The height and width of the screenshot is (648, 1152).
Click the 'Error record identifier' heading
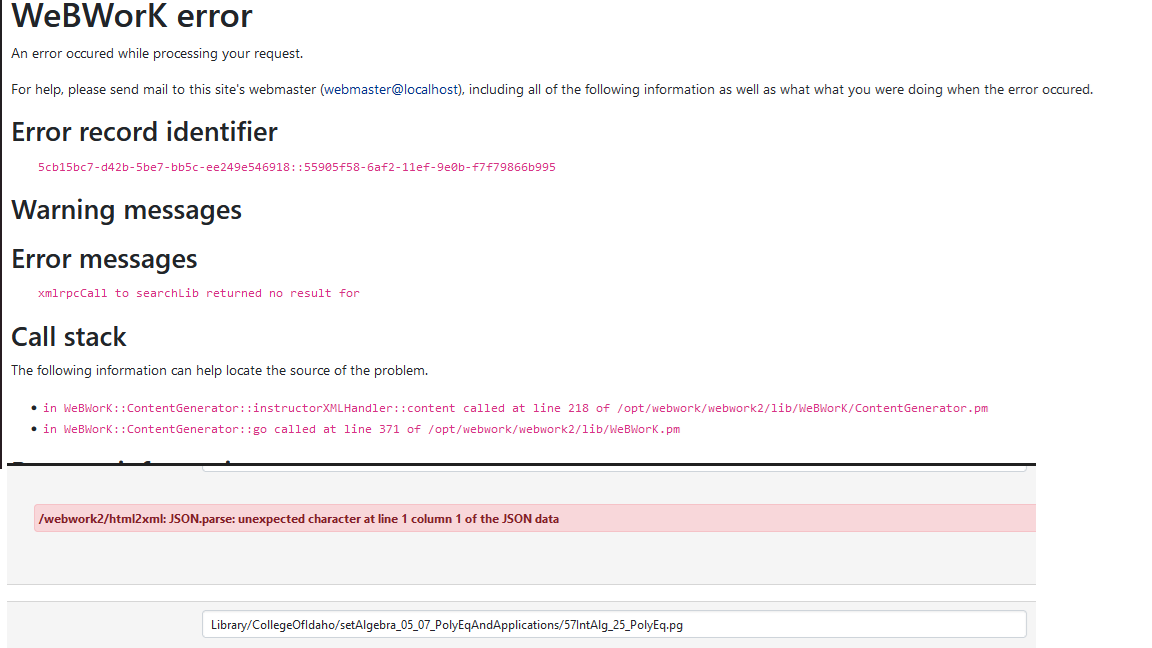[145, 132]
